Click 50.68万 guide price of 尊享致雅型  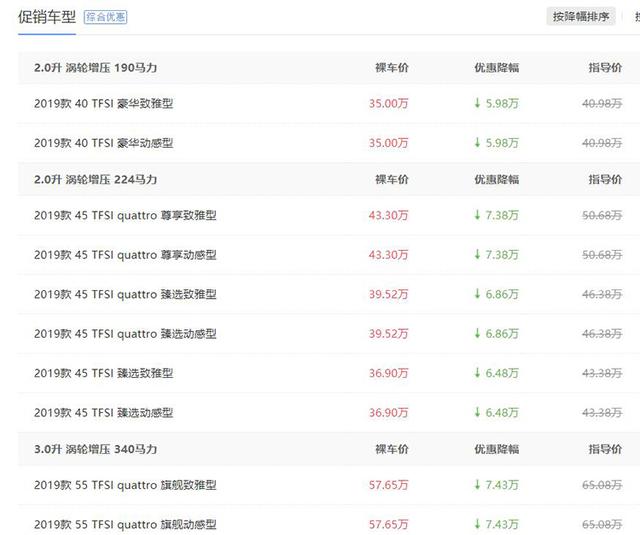[x=602, y=215]
